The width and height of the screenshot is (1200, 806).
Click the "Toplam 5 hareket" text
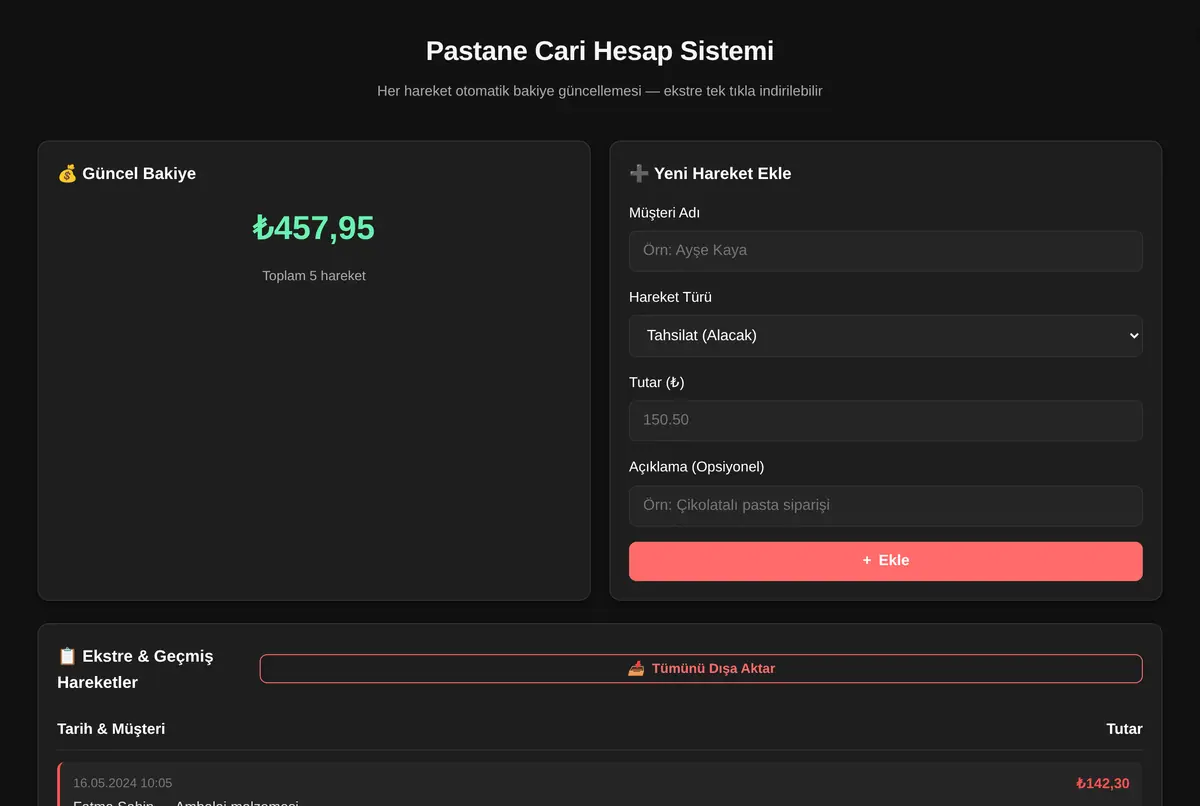(x=314, y=276)
